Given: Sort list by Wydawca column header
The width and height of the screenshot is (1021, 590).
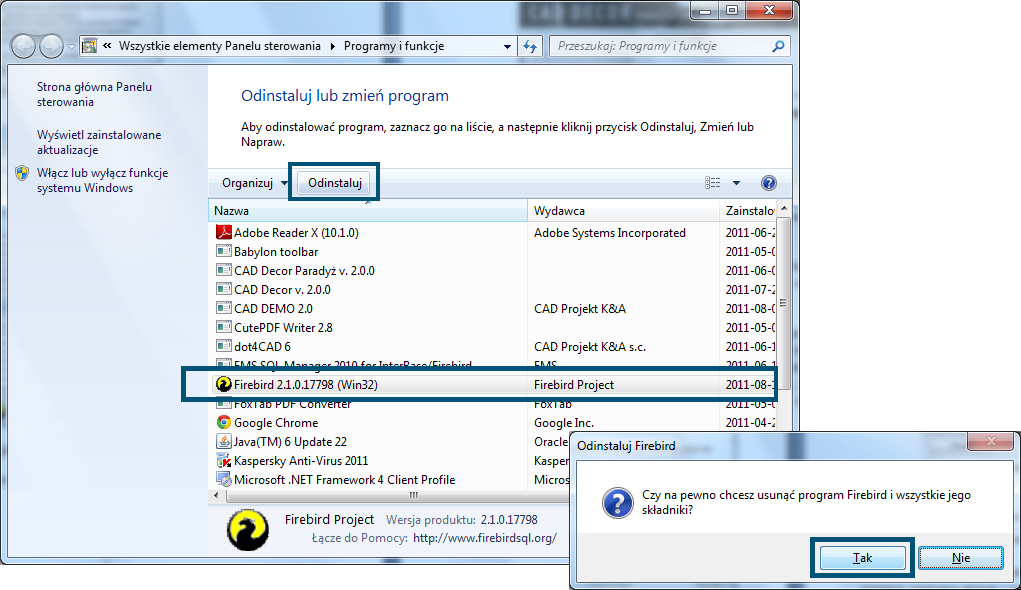Looking at the screenshot, I should tap(623, 210).
